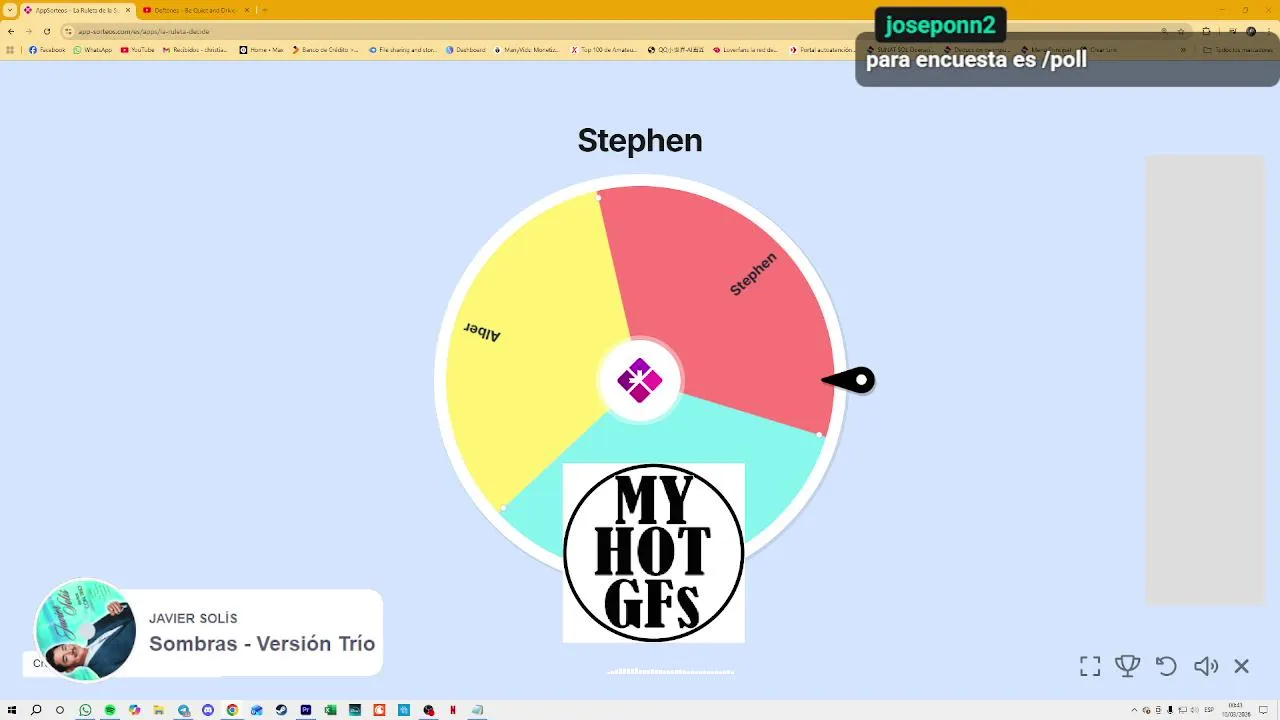
Task: Open the Chrome three-dot menu
Action: pyautogui.click(x=1268, y=31)
